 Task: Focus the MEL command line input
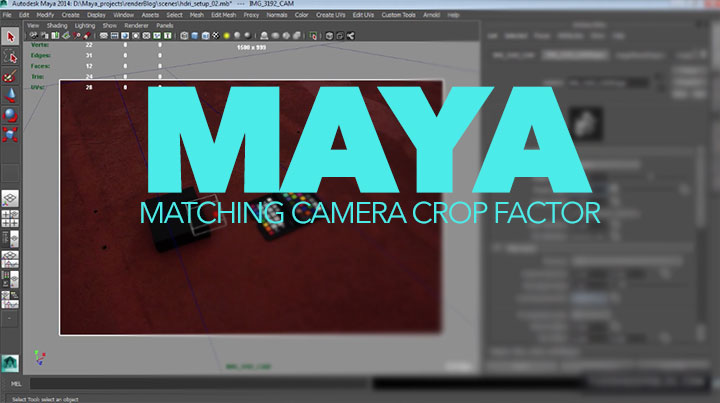click(x=200, y=384)
